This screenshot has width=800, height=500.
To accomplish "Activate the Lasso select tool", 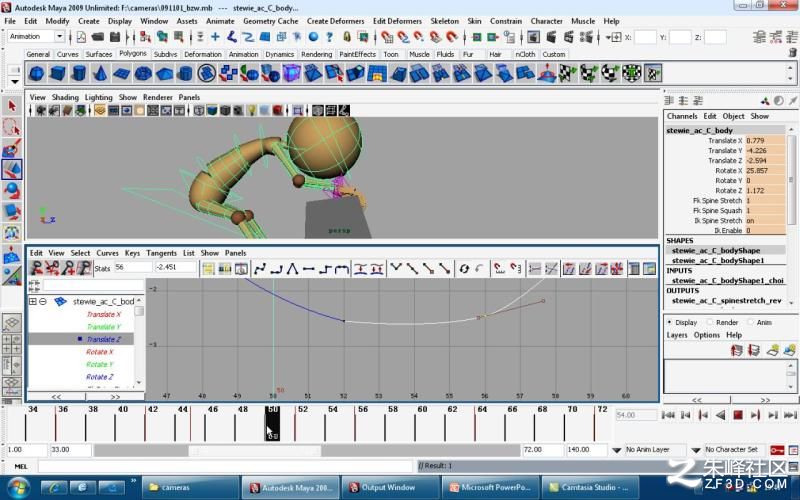I will [x=12, y=127].
